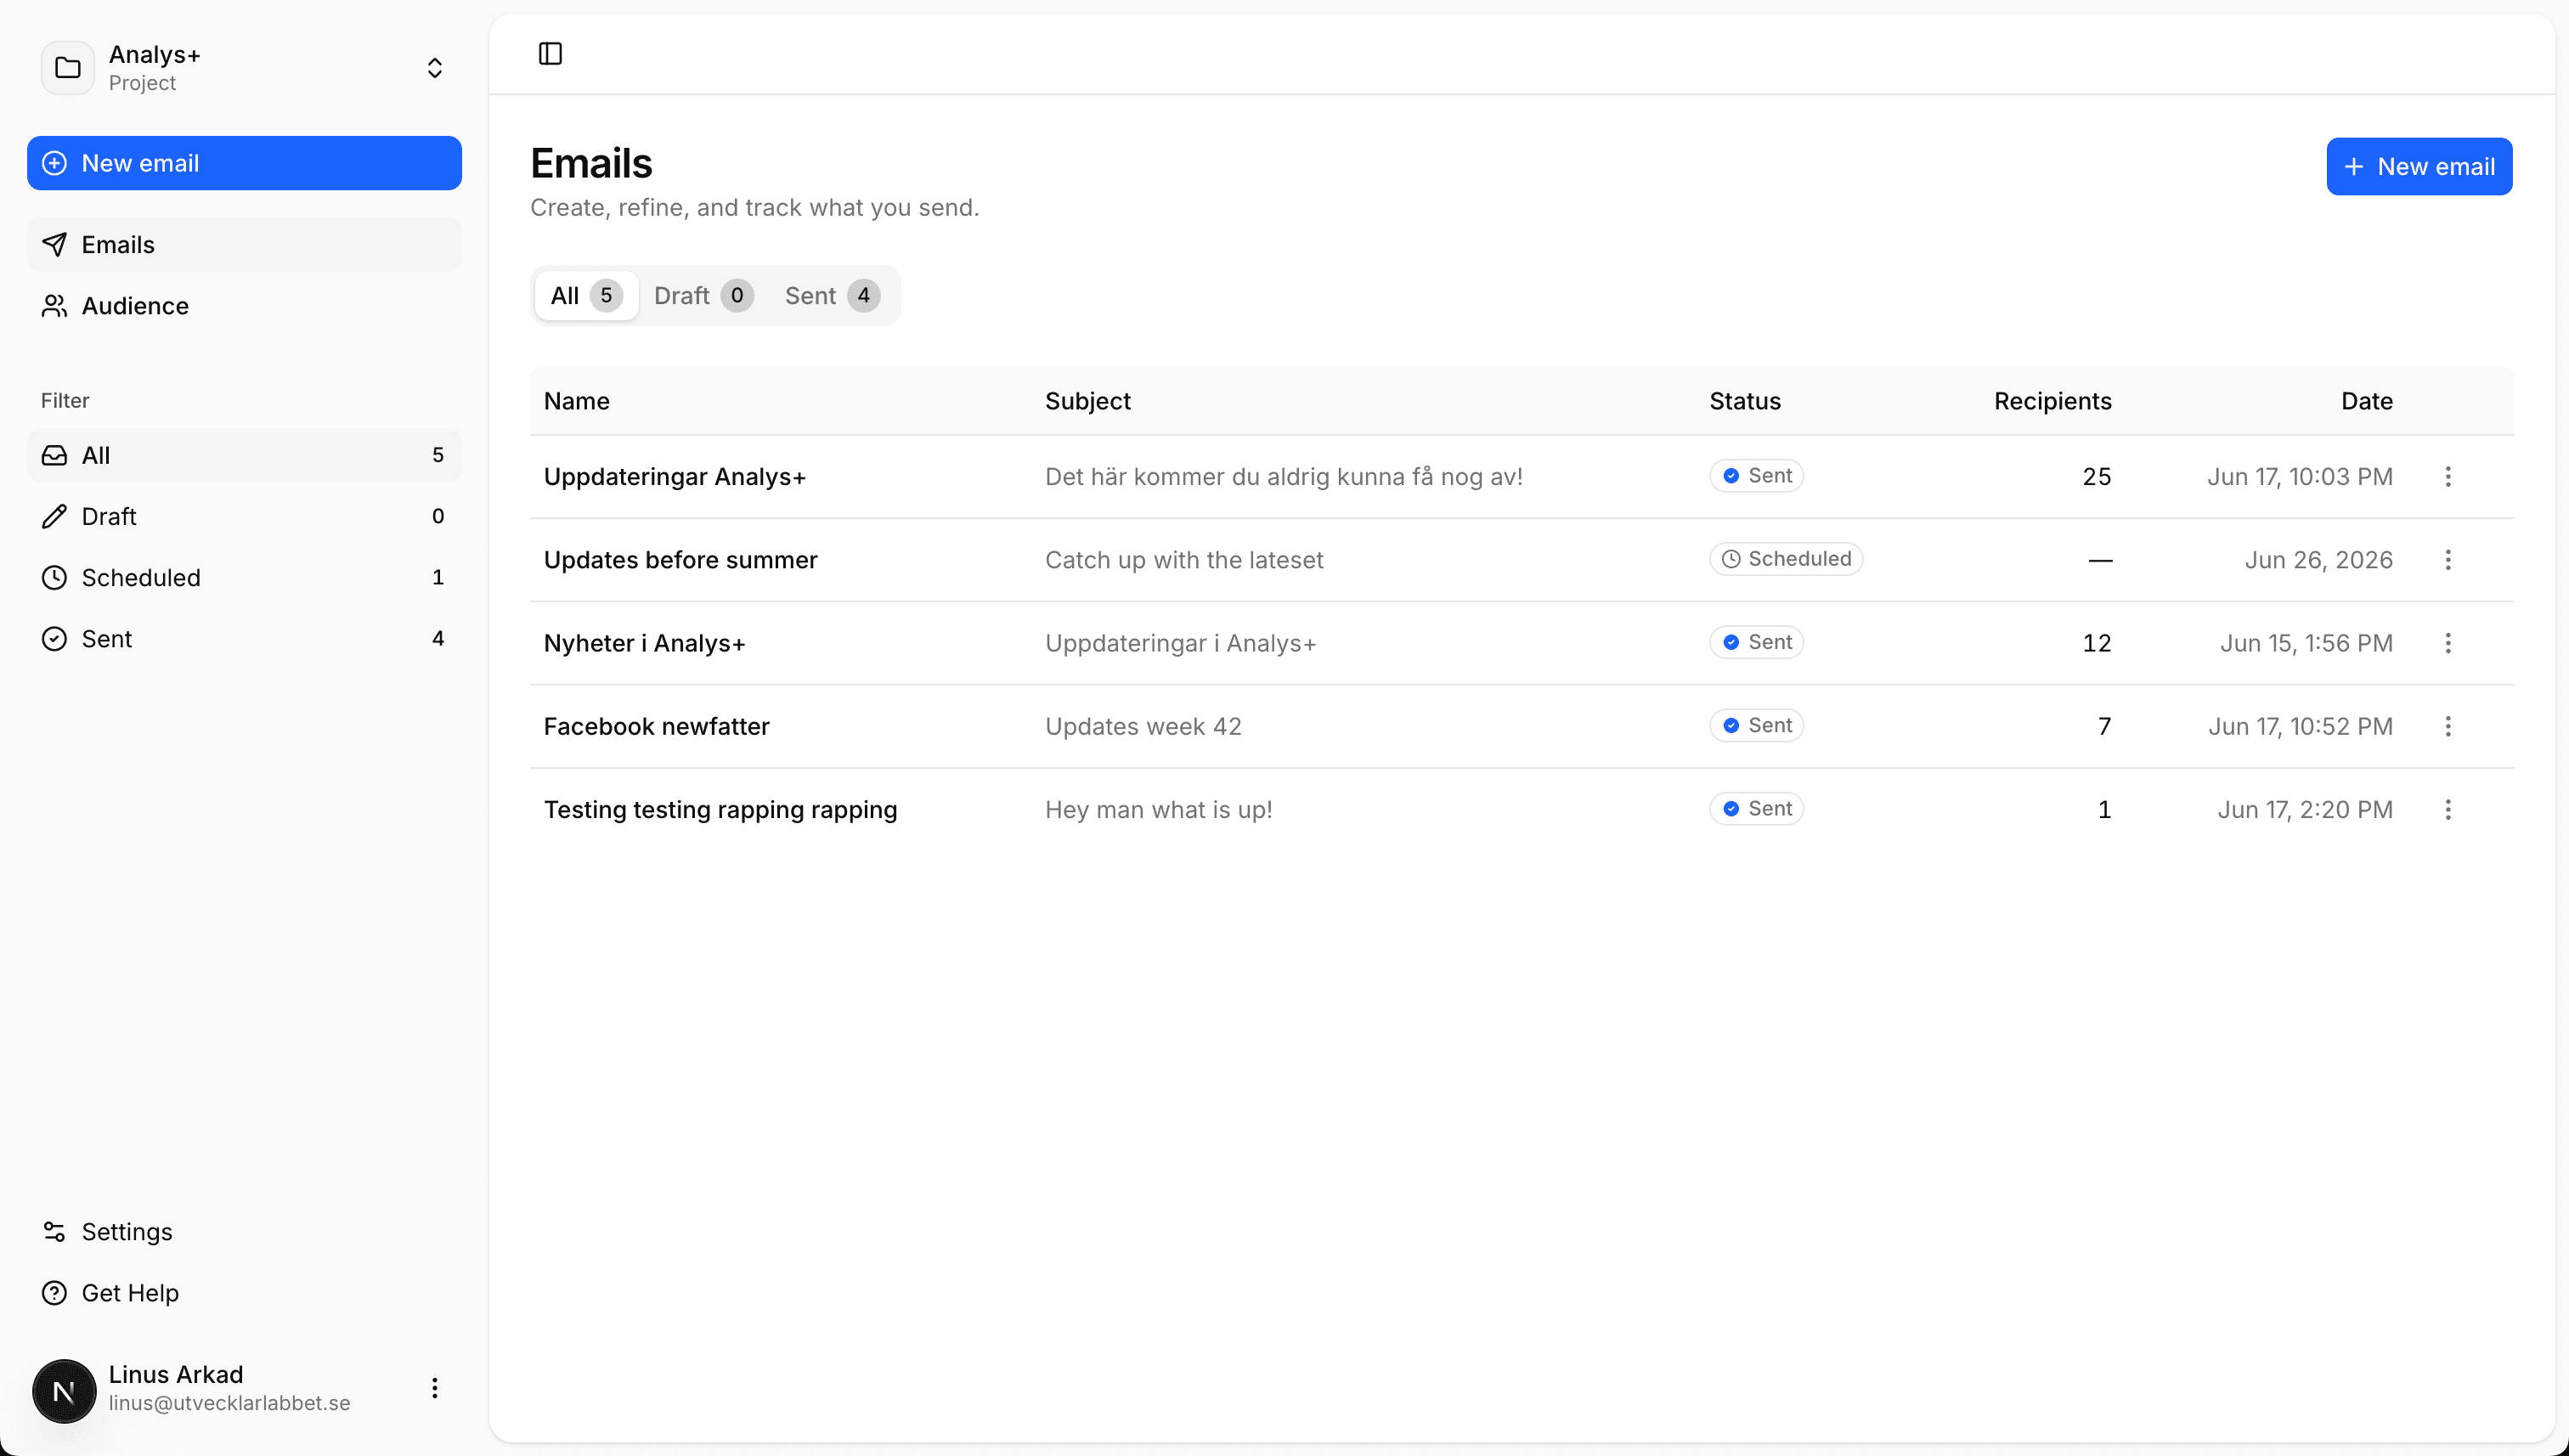Click subject 'Catch up with the lateset'
Screen dimensions: 2569x1456
[1184, 559]
